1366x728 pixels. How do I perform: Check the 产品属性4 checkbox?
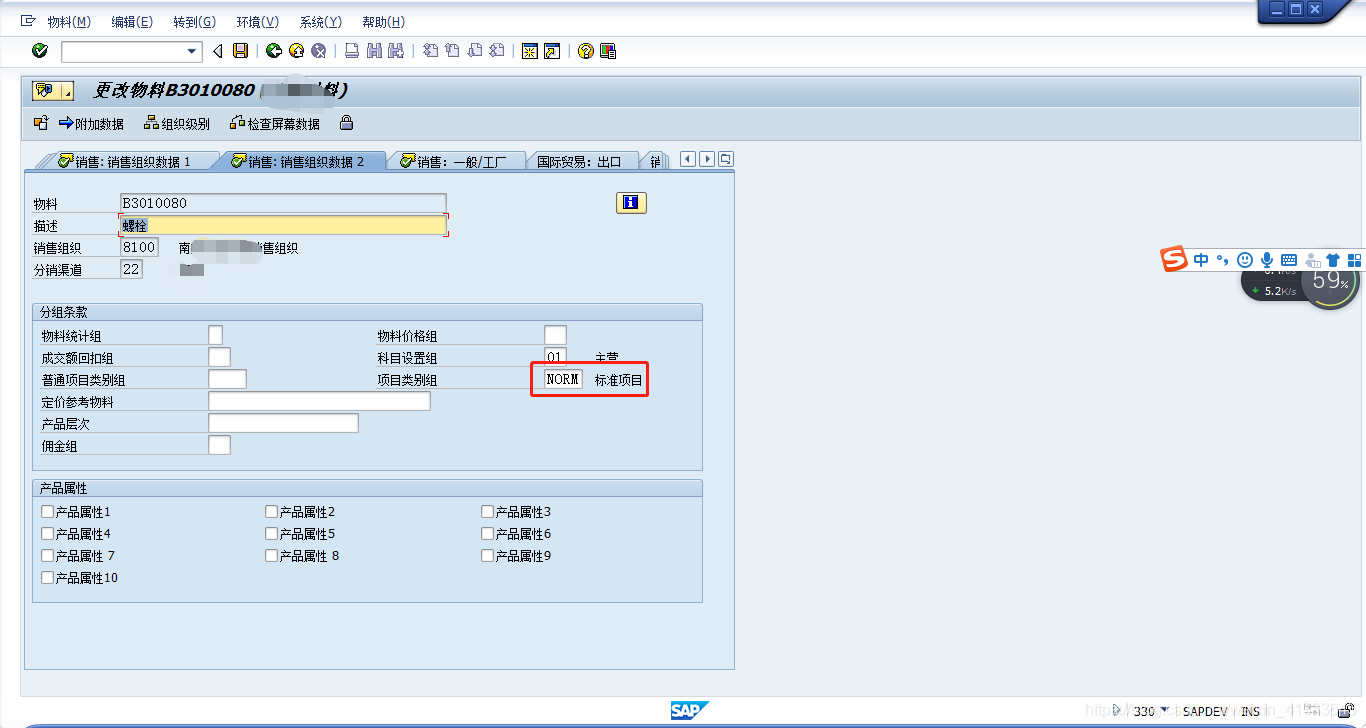[x=48, y=533]
